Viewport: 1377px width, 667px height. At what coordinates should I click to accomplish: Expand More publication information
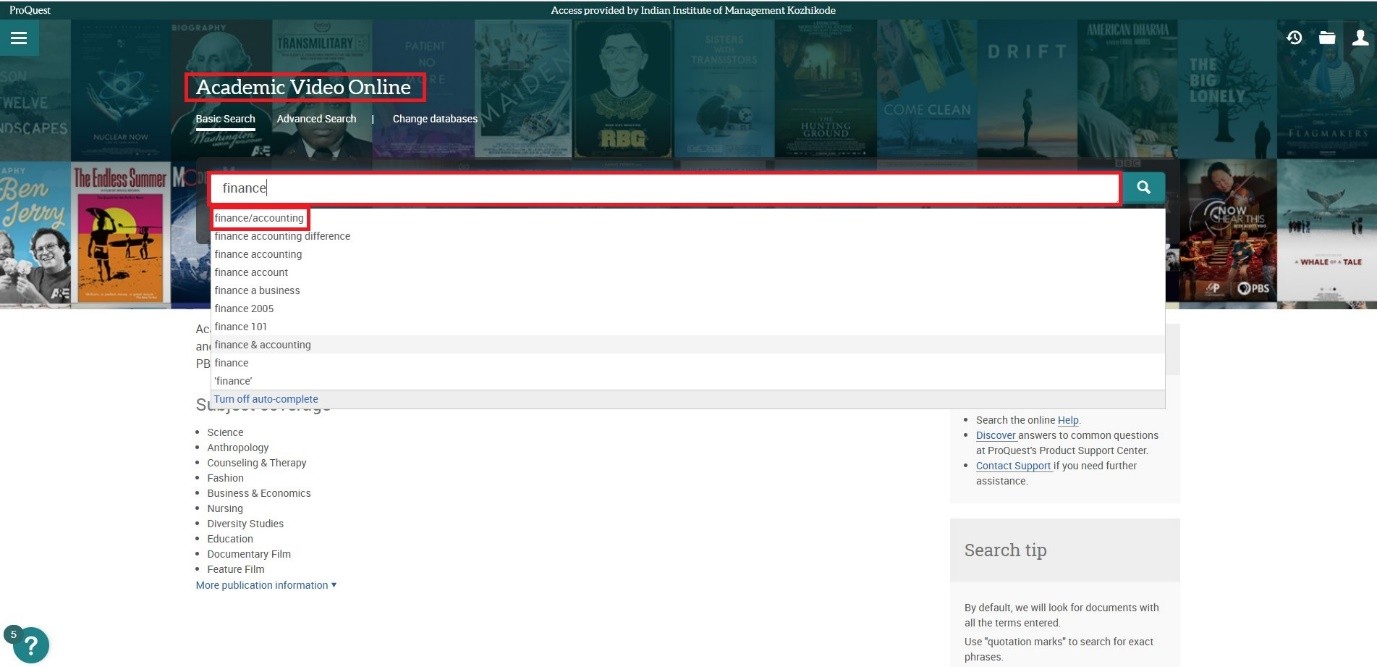(266, 585)
